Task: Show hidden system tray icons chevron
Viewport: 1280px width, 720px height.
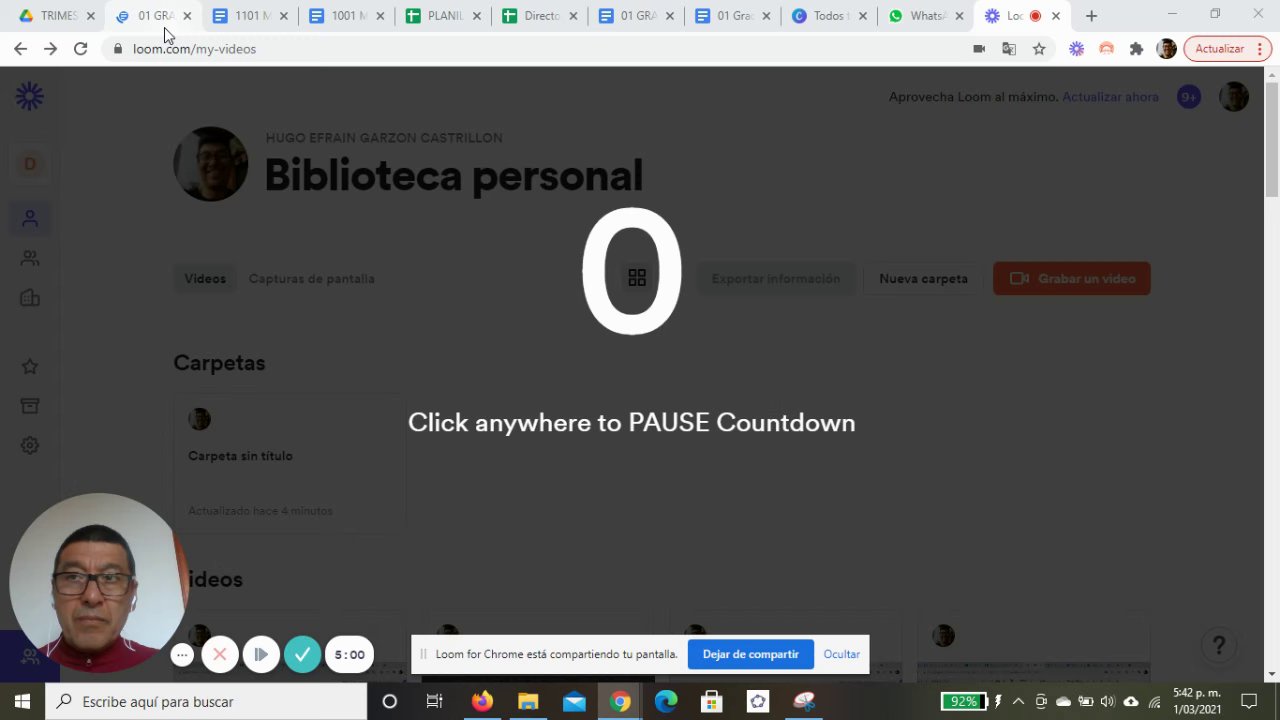Action: [x=1018, y=702]
